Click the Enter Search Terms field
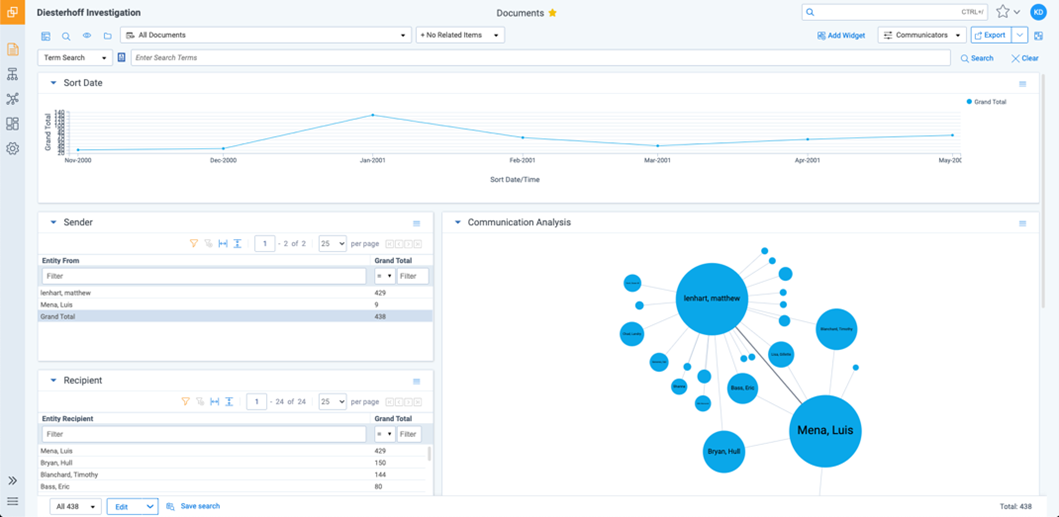1059x517 pixels. 540,58
